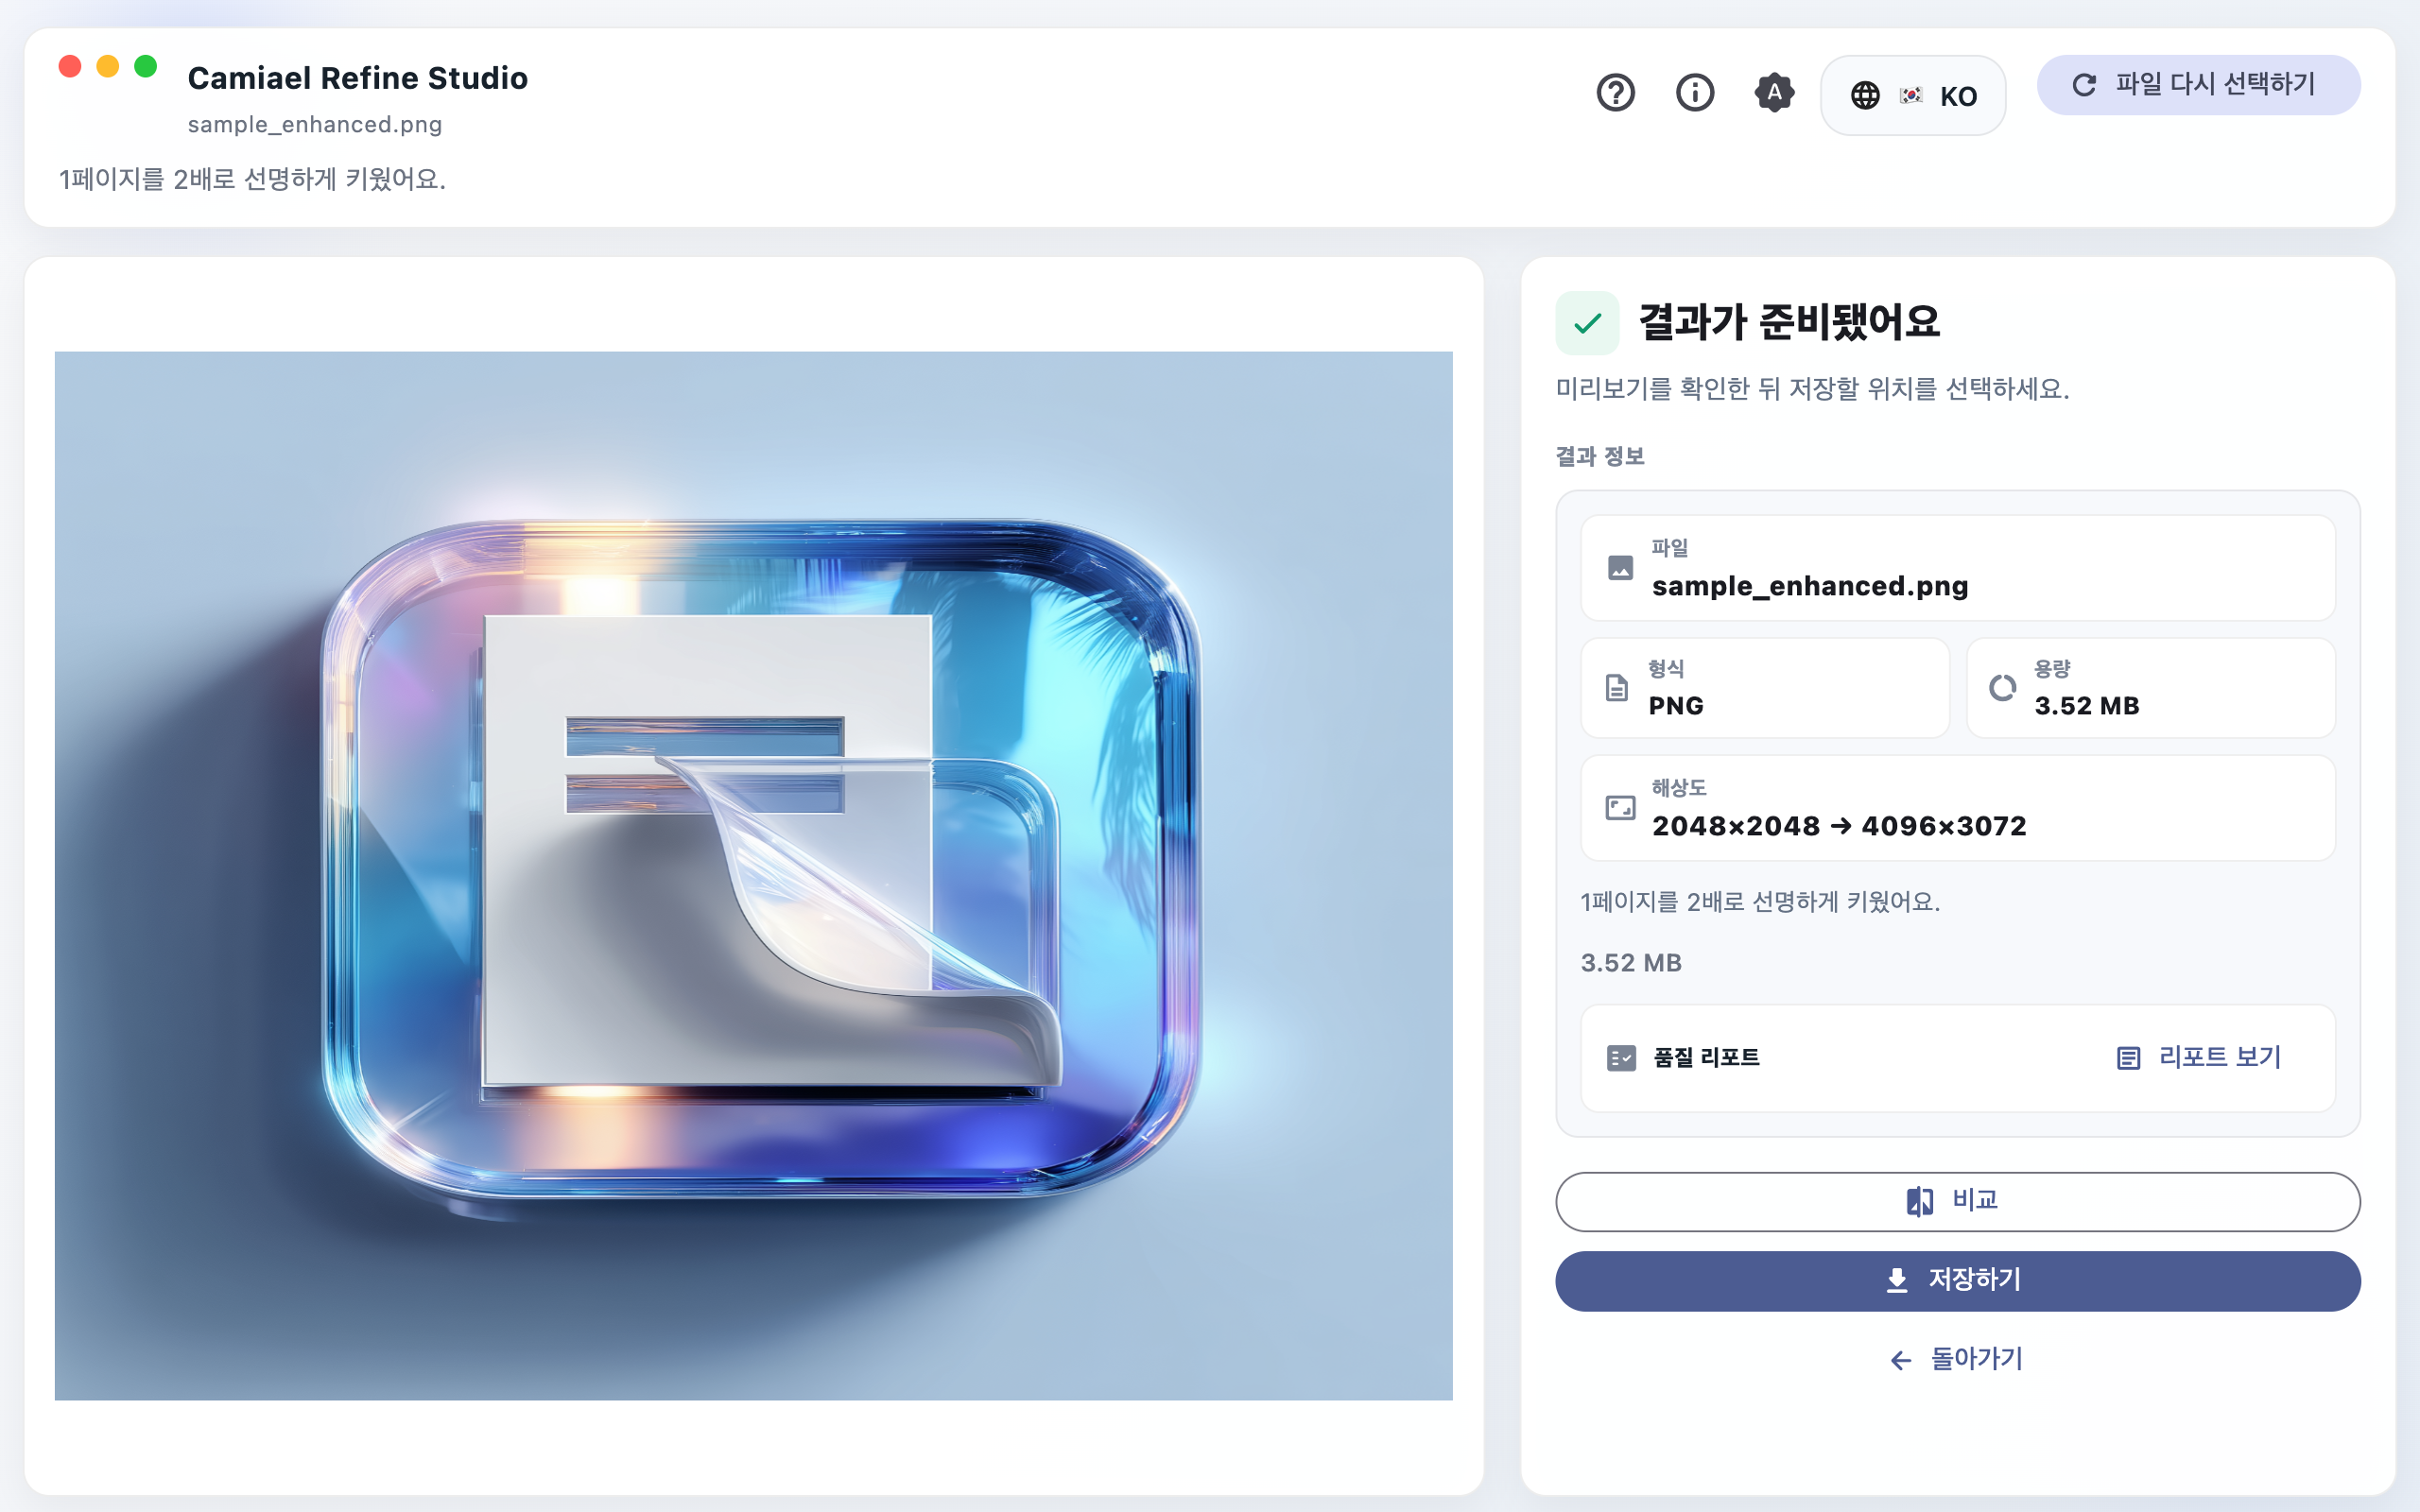Click the PNG format value
Screen dimensions: 2420x1512
tap(1676, 706)
